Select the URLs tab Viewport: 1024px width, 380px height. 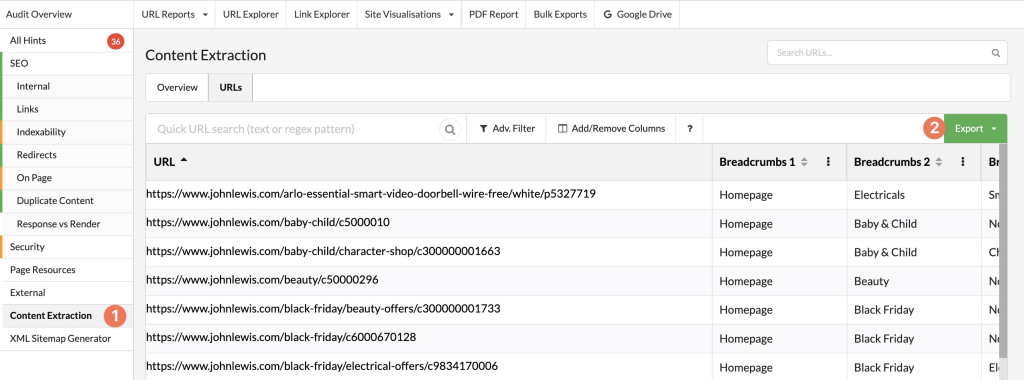point(231,87)
